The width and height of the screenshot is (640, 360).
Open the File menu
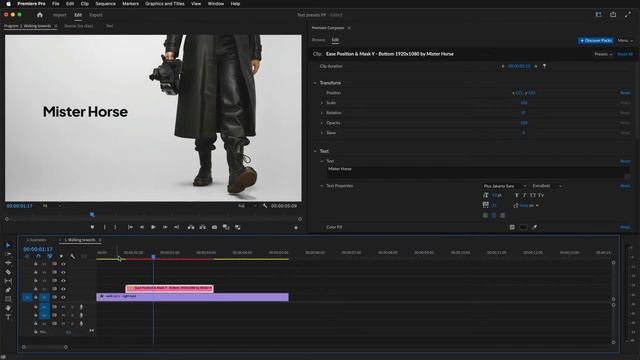(56, 4)
